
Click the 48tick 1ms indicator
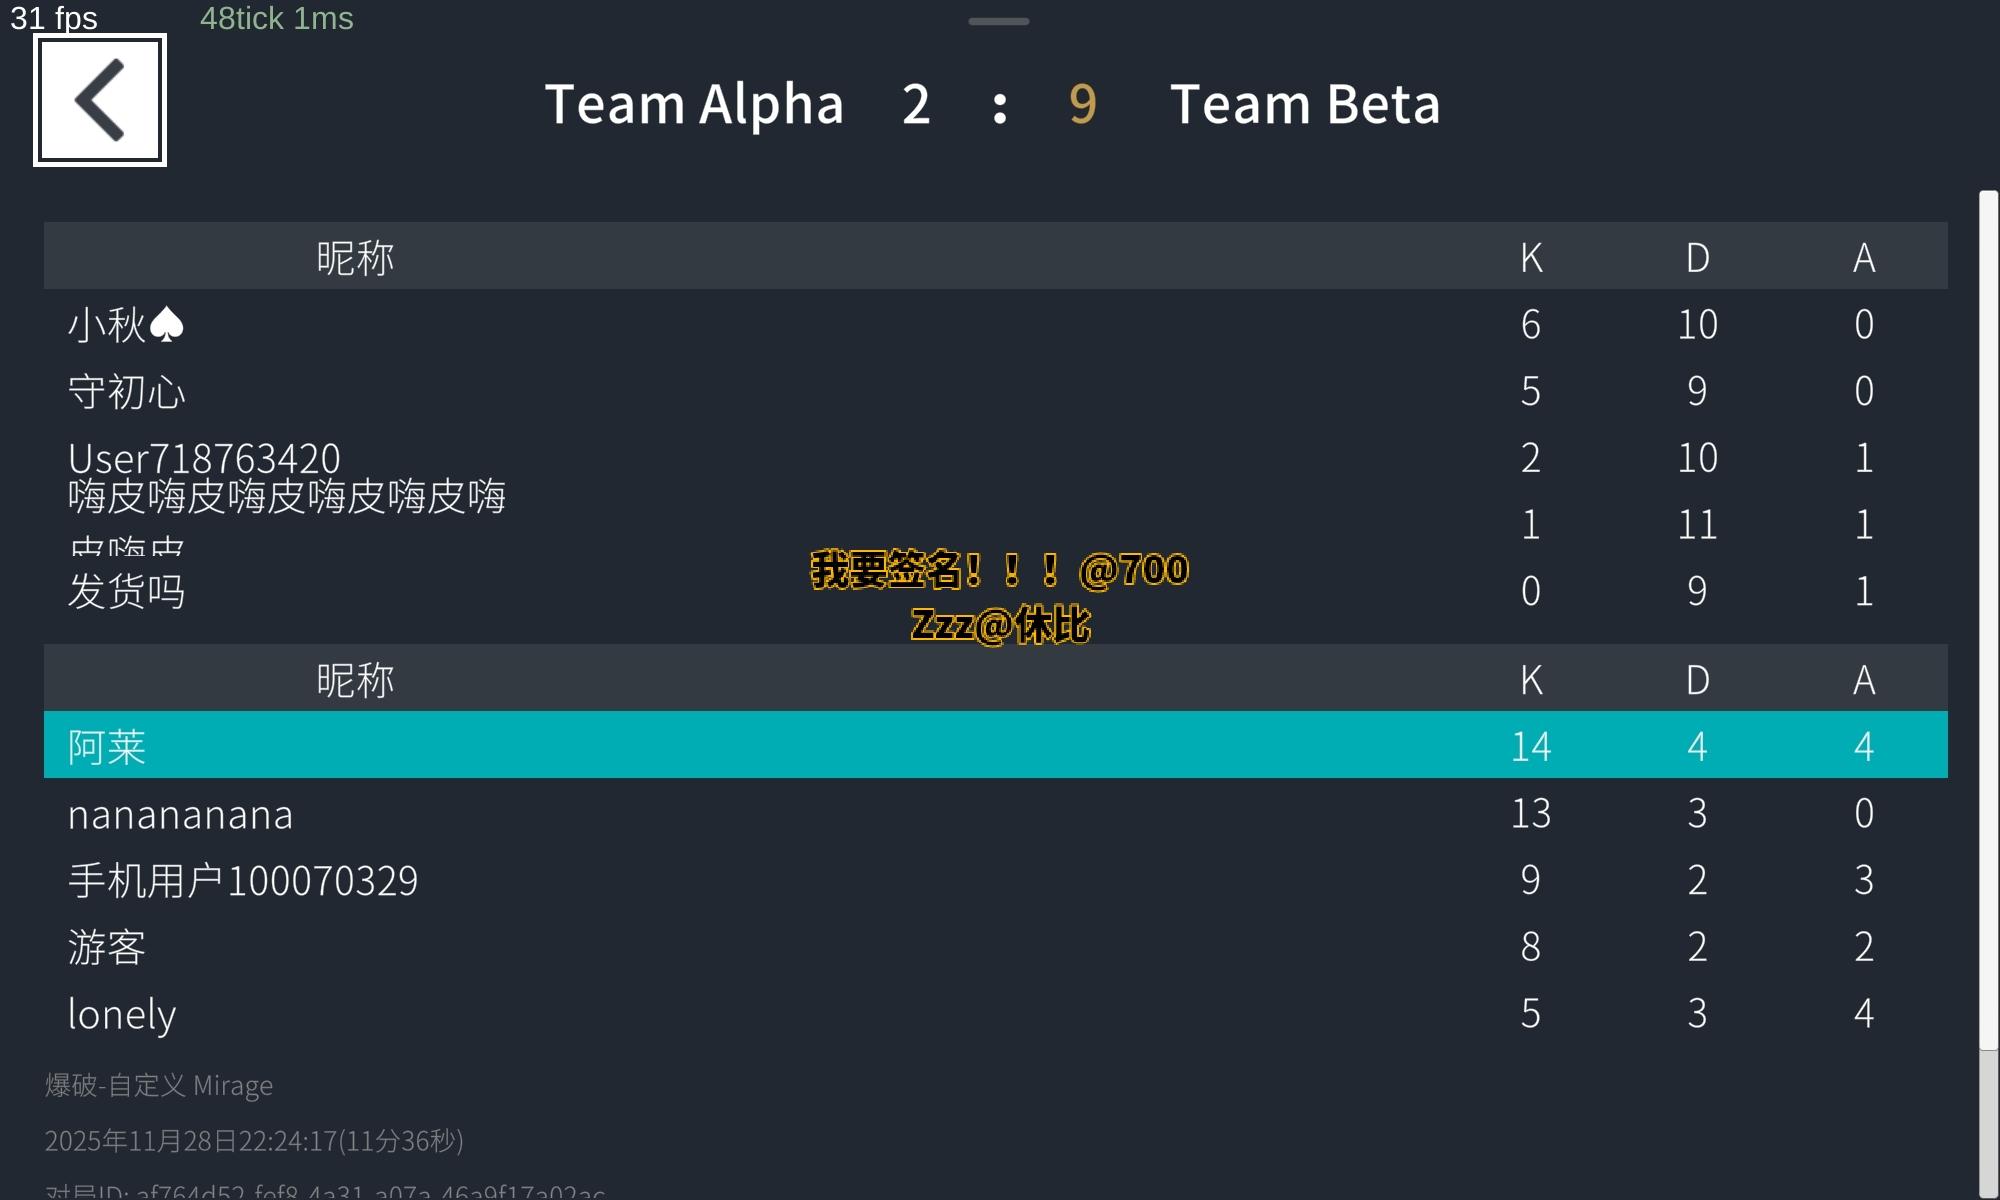coord(277,18)
